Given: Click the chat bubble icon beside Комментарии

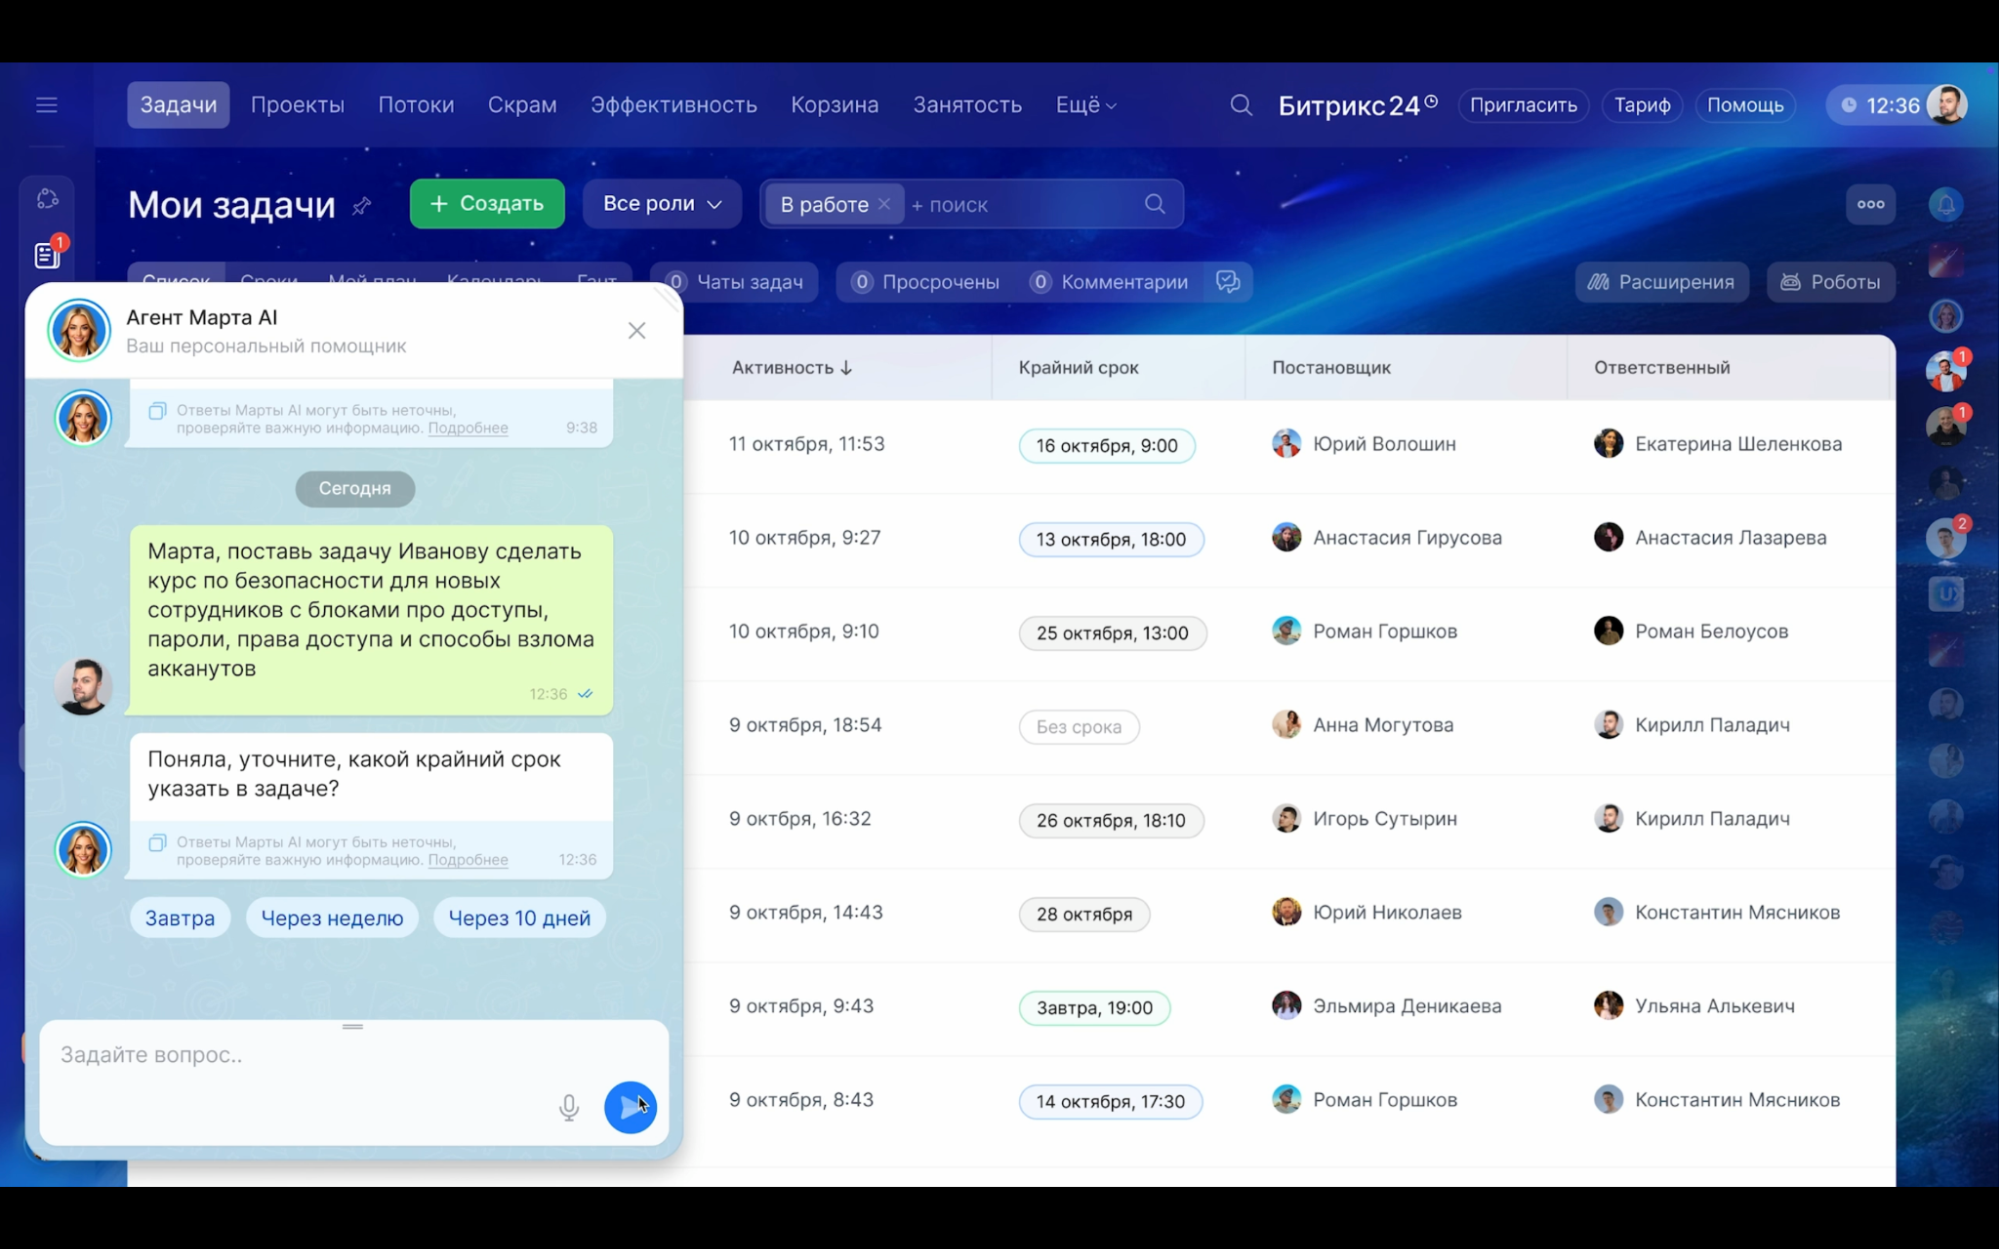Looking at the screenshot, I should (x=1228, y=282).
